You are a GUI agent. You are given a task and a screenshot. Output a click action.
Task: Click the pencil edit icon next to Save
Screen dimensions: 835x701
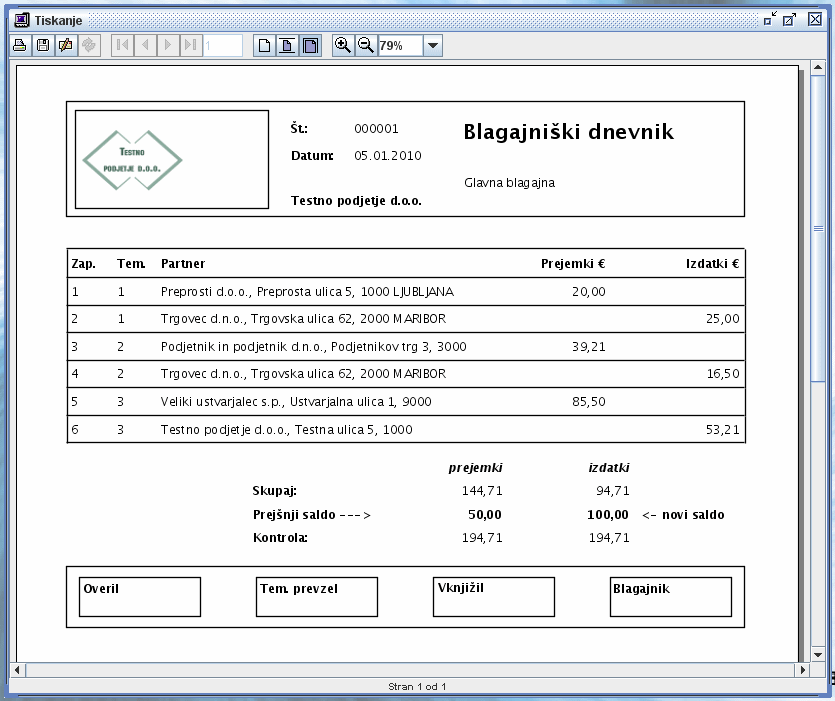pyautogui.click(x=66, y=45)
